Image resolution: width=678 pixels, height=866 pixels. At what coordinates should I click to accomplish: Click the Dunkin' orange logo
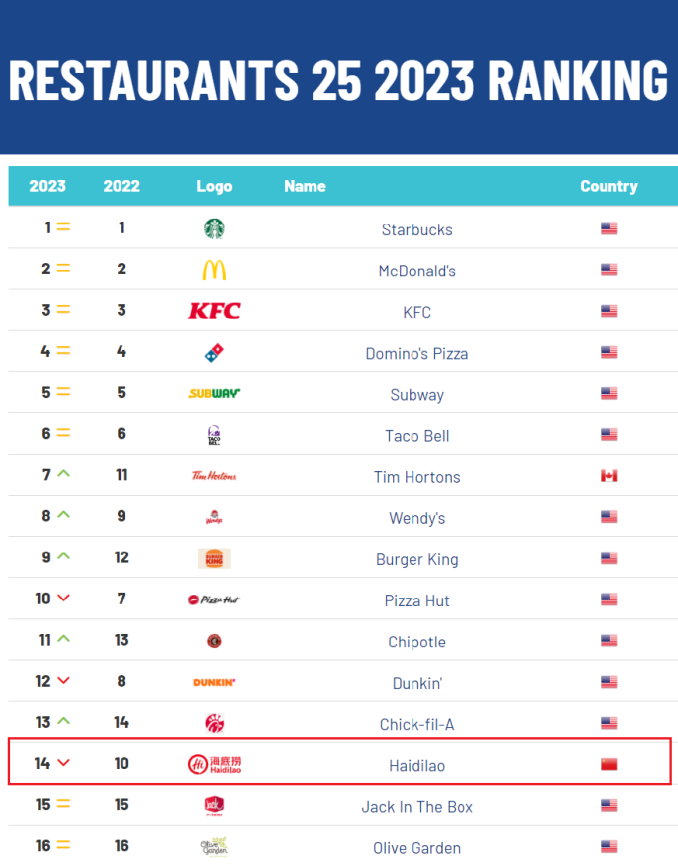[x=214, y=683]
